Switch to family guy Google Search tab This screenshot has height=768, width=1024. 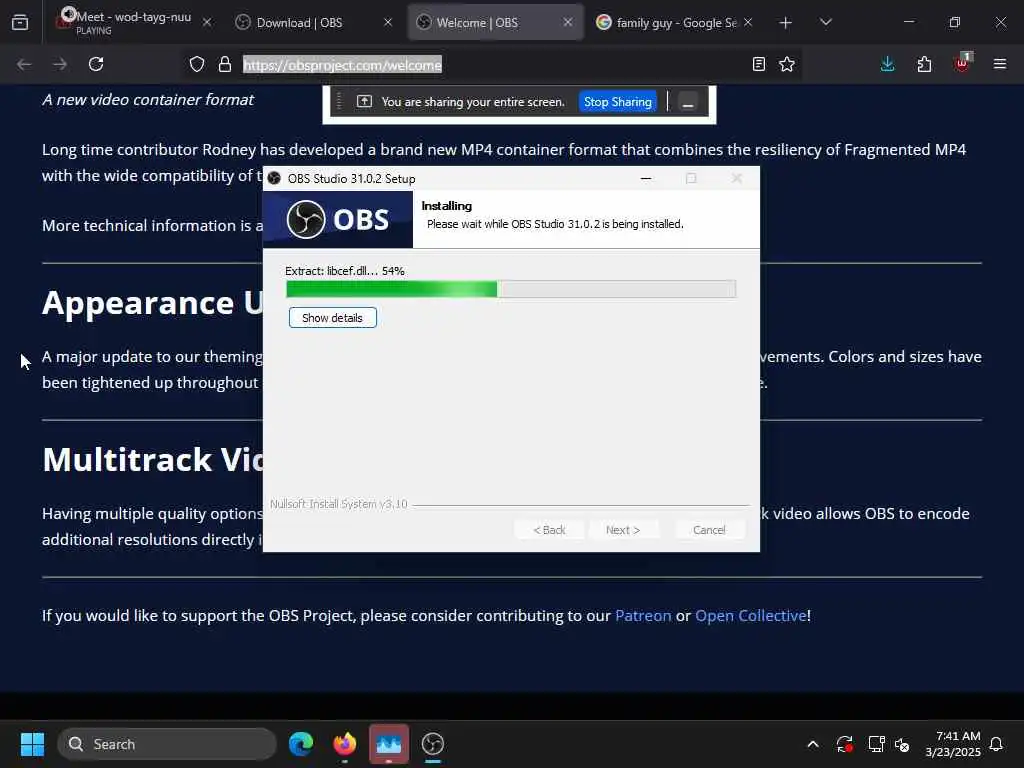674,22
